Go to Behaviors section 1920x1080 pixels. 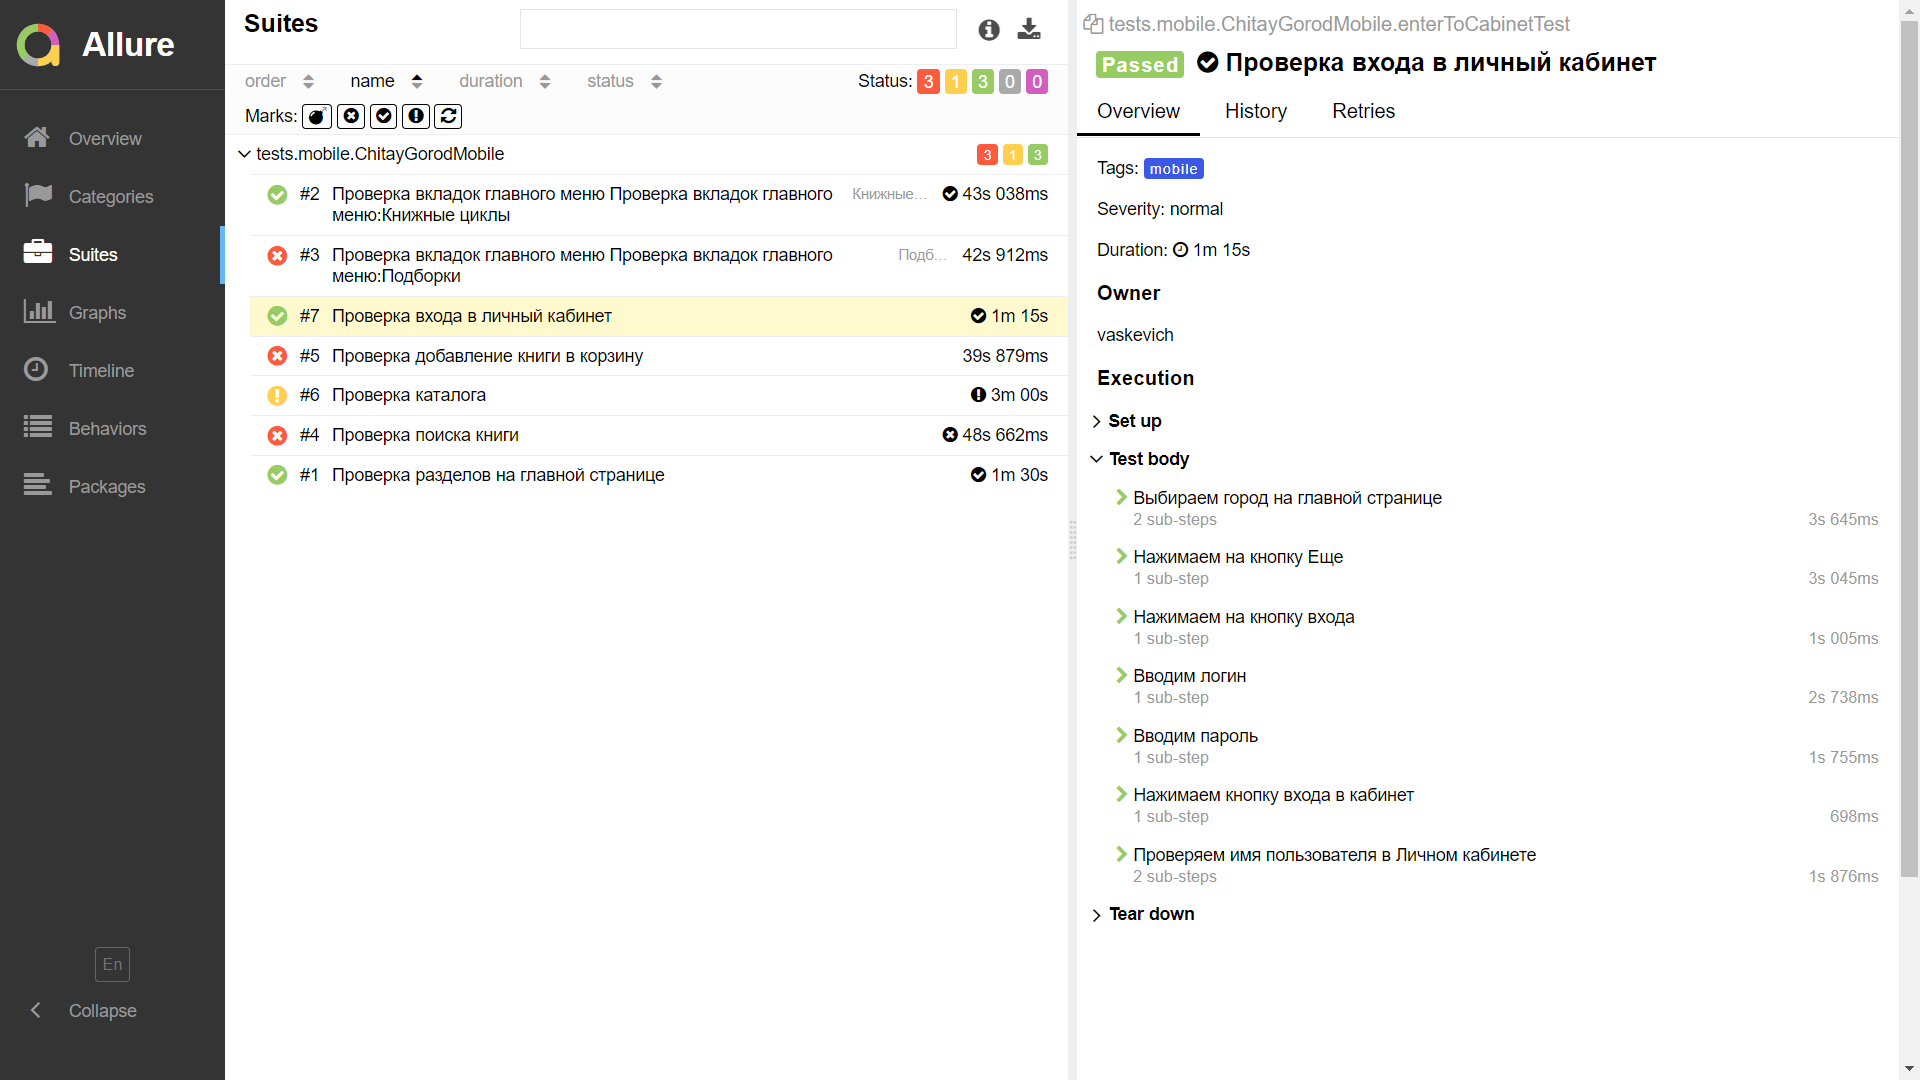coord(107,428)
